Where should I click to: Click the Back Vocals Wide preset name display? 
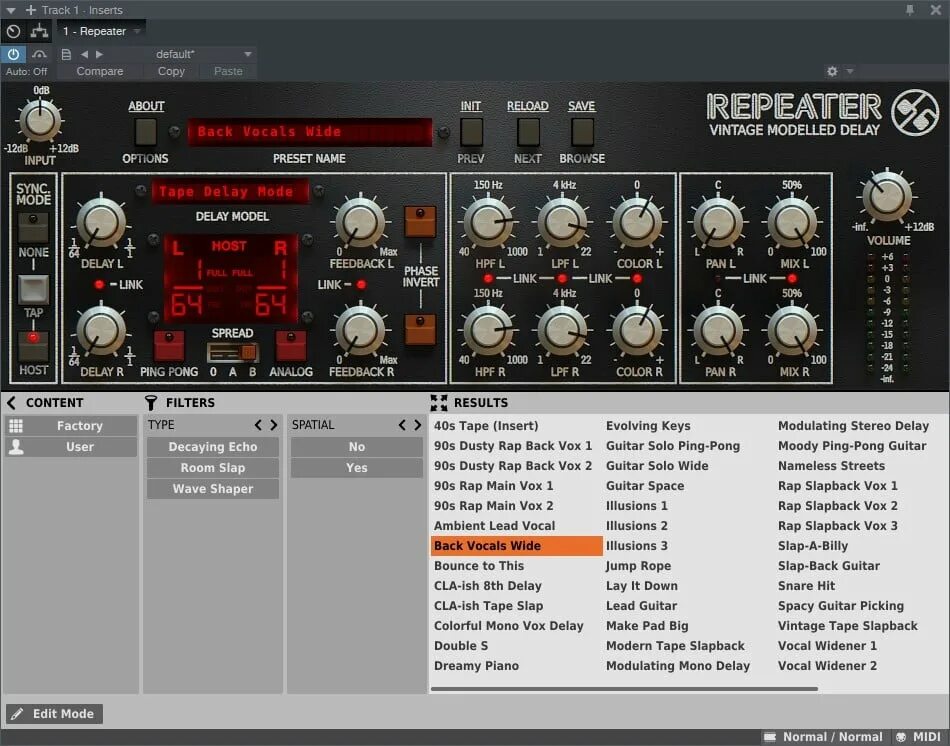click(x=310, y=132)
